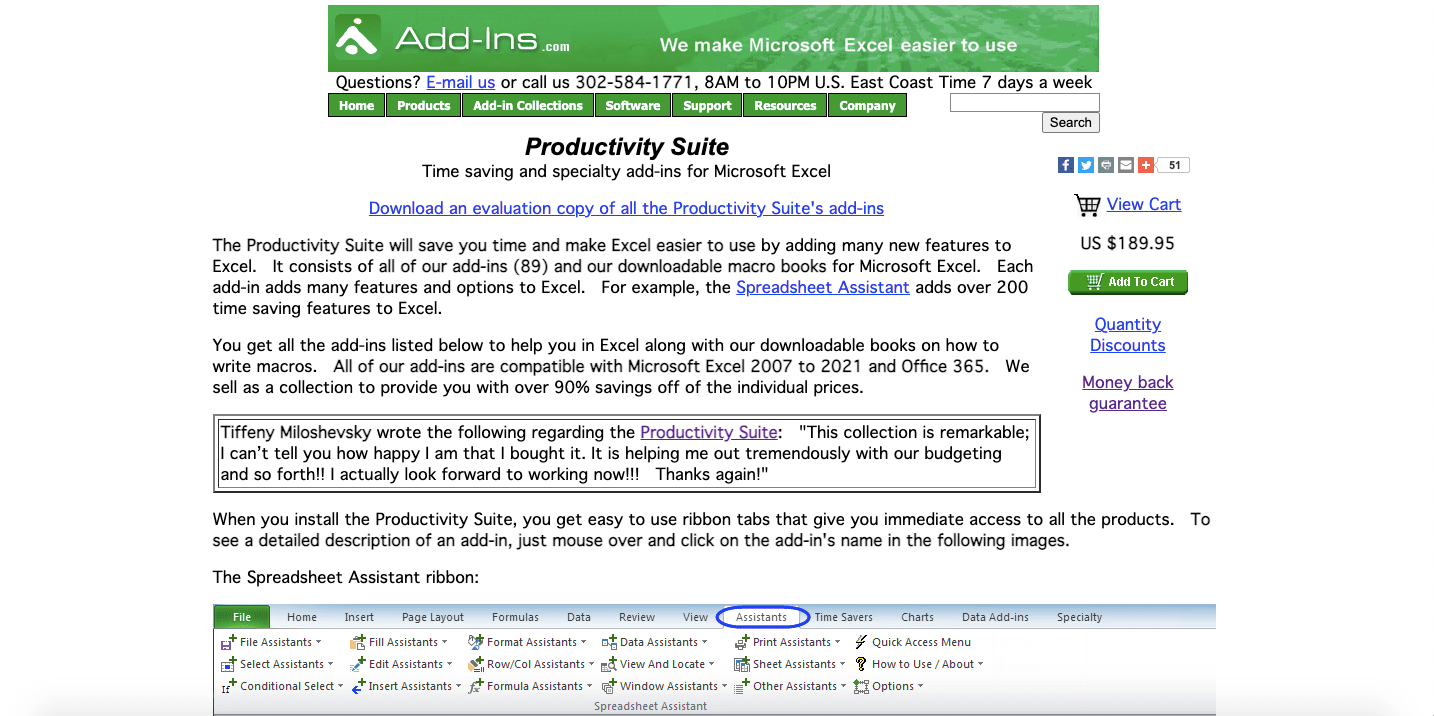Open more share options plus icon
Screen dimensions: 1434x716
[1146, 165]
